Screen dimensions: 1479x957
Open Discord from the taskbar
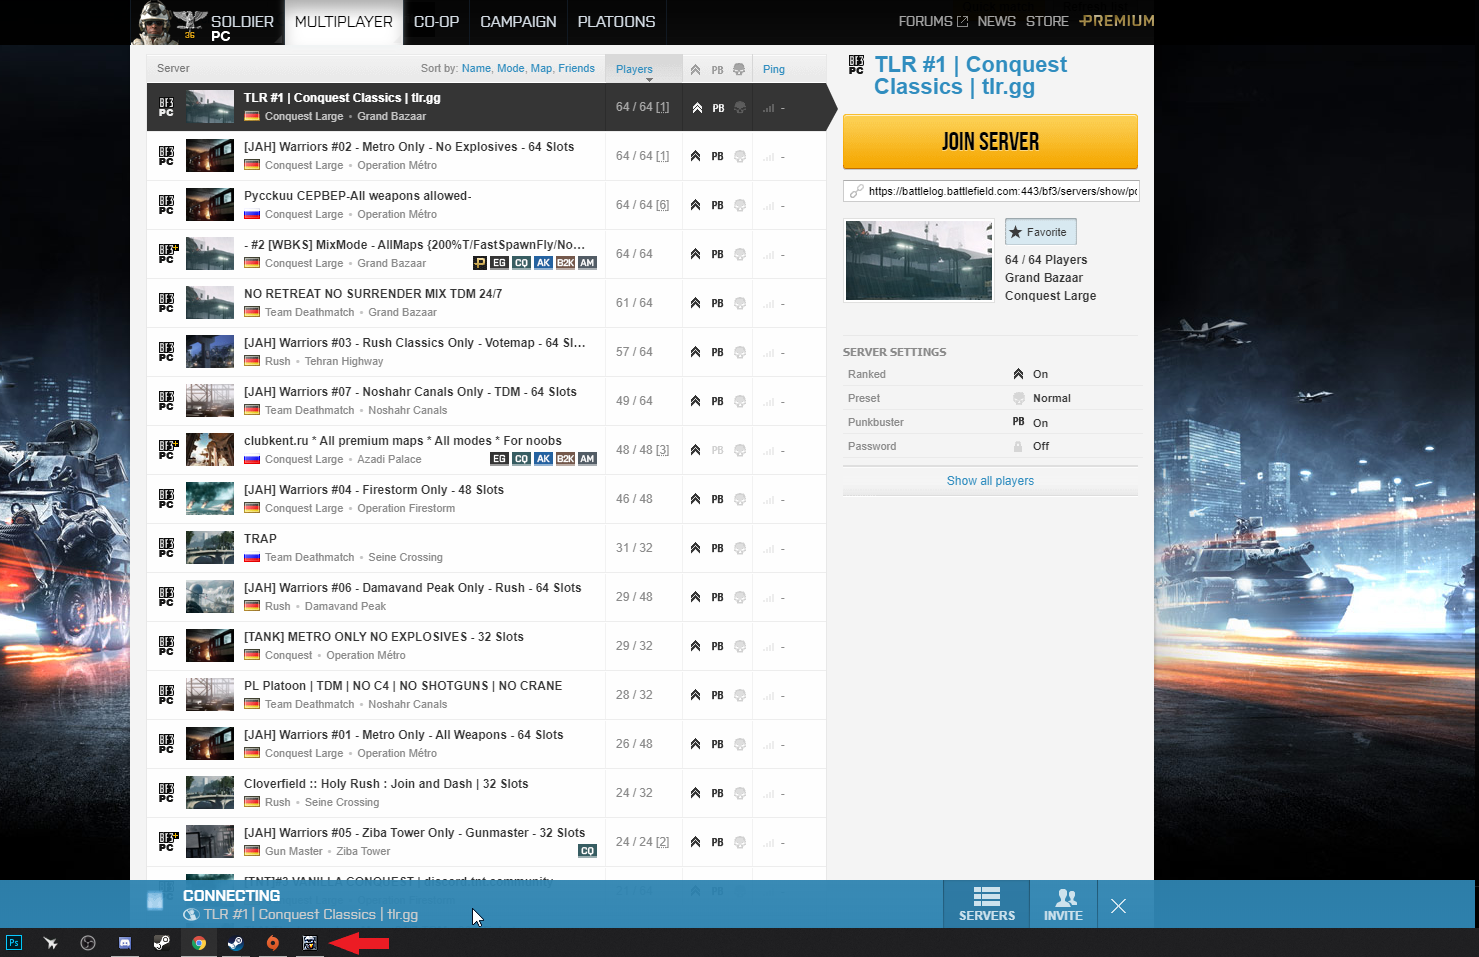125,943
